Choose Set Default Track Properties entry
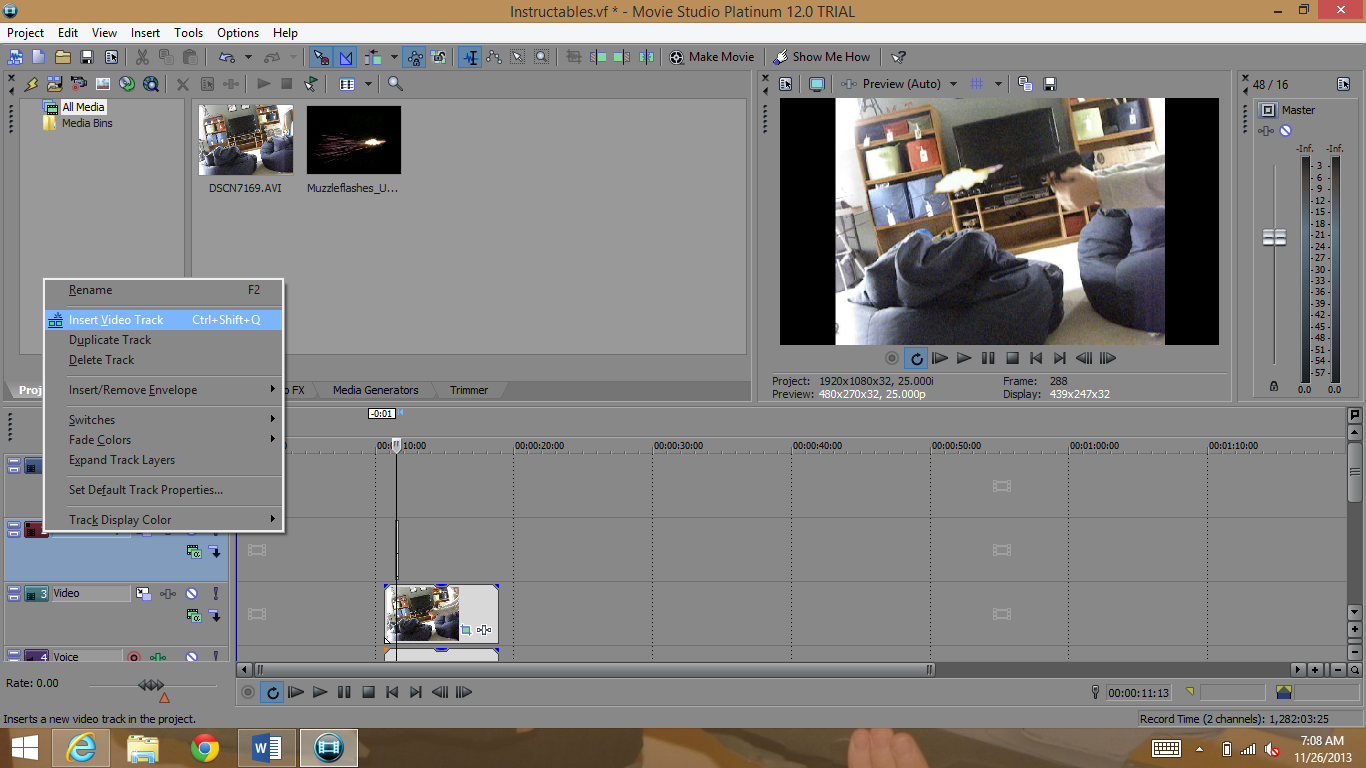The height and width of the screenshot is (768, 1366). click(x=164, y=490)
